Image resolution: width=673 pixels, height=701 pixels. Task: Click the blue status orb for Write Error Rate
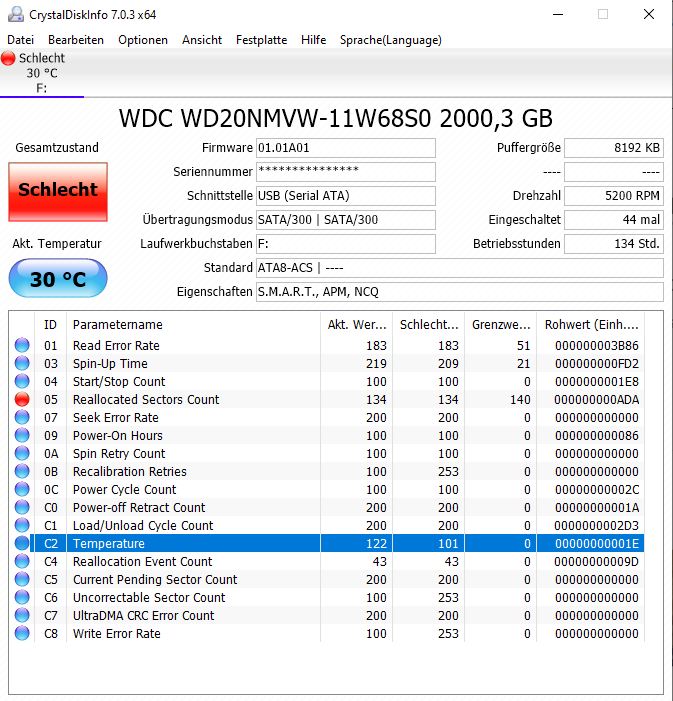click(x=22, y=633)
